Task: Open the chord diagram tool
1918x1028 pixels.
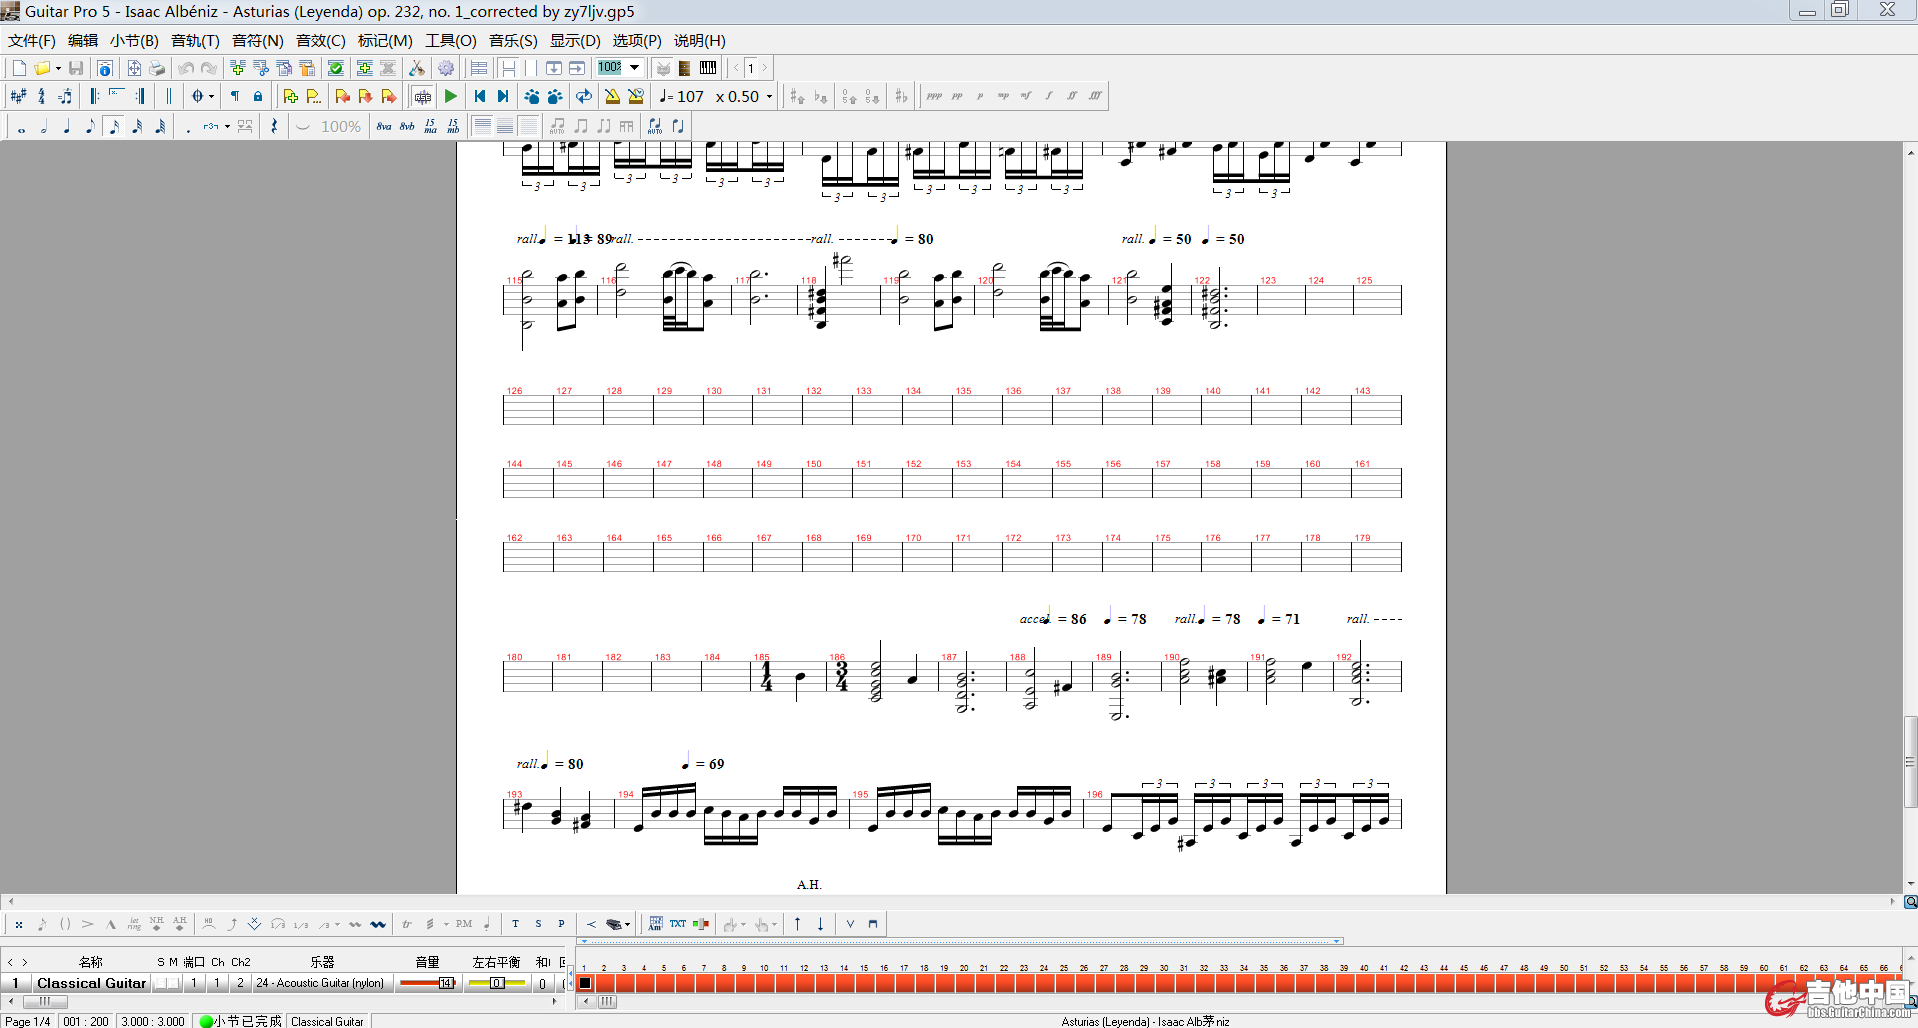Action: [655, 924]
